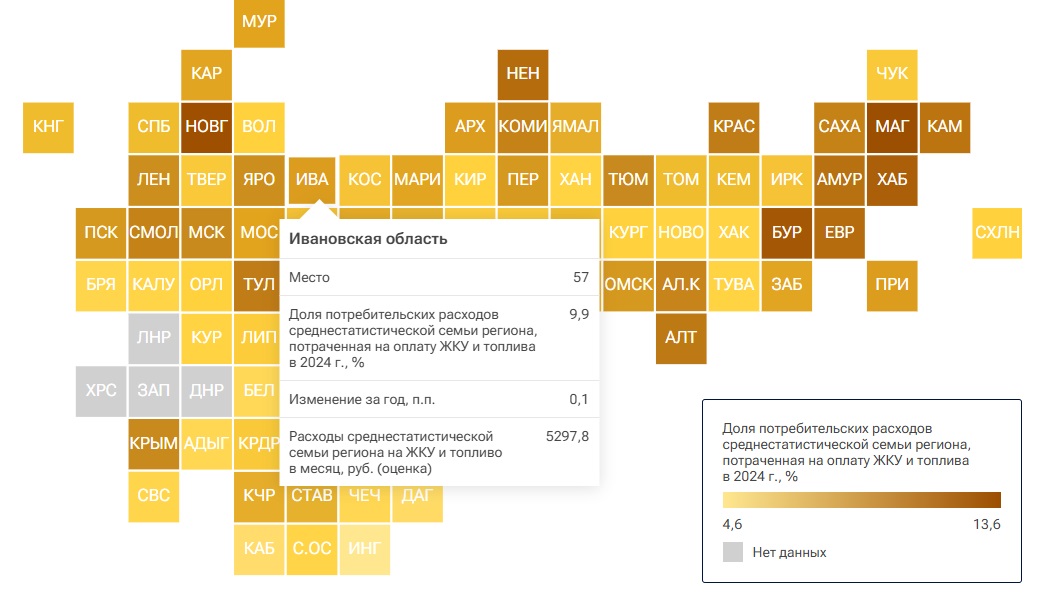
Task: Click the АЛТ region tile
Action: pos(681,337)
